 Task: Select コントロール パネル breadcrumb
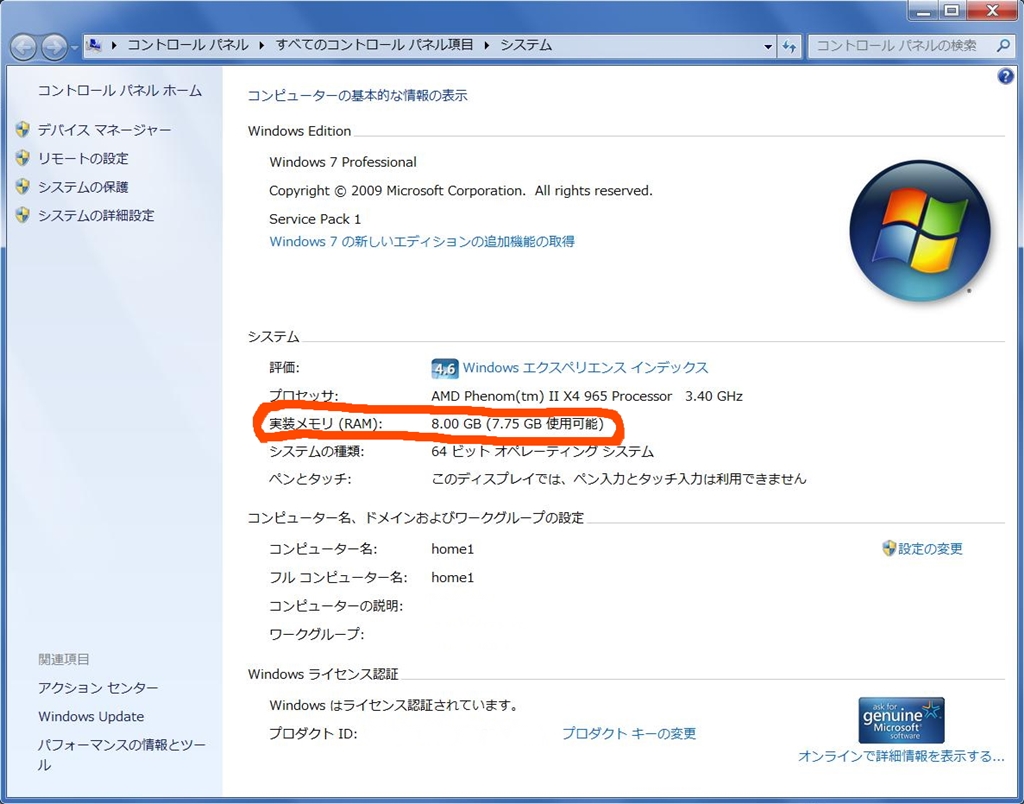click(187, 45)
